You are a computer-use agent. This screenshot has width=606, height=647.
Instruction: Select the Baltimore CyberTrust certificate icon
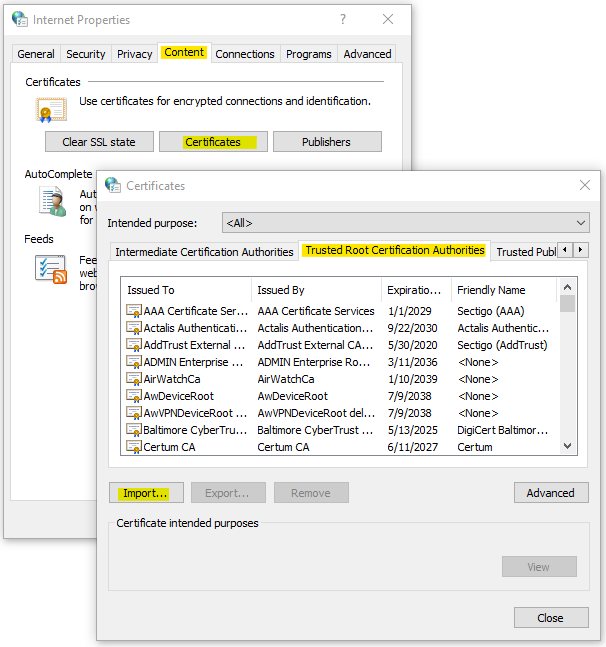(x=133, y=430)
